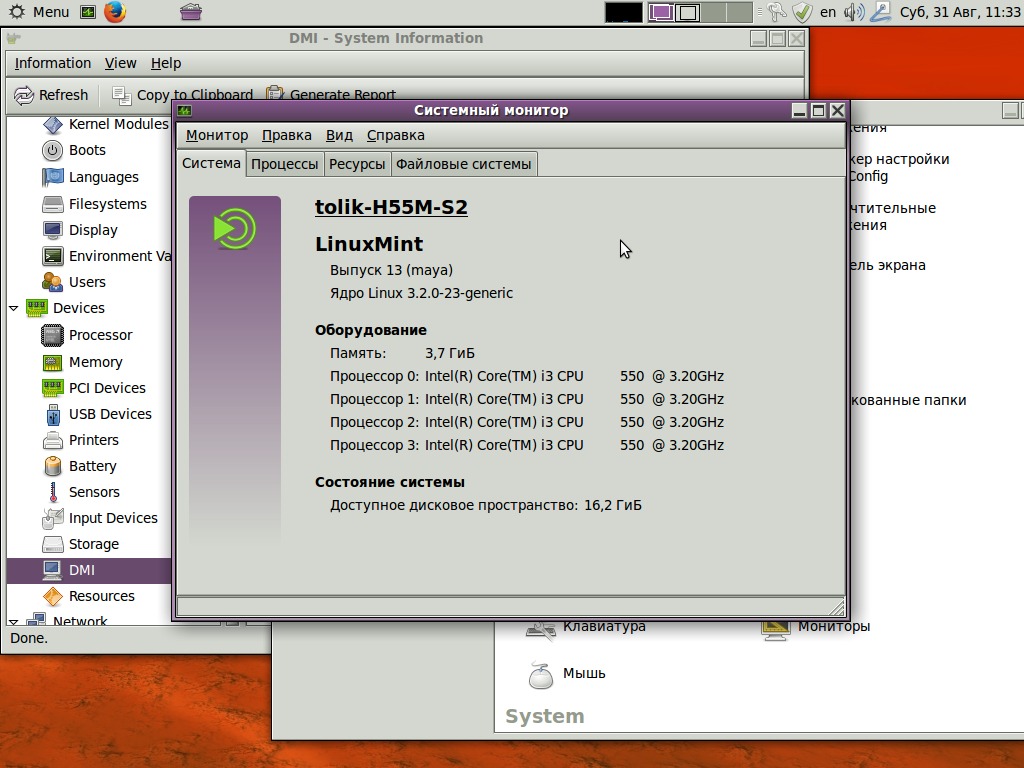
Task: Select the Boots power icon
Action: point(52,150)
